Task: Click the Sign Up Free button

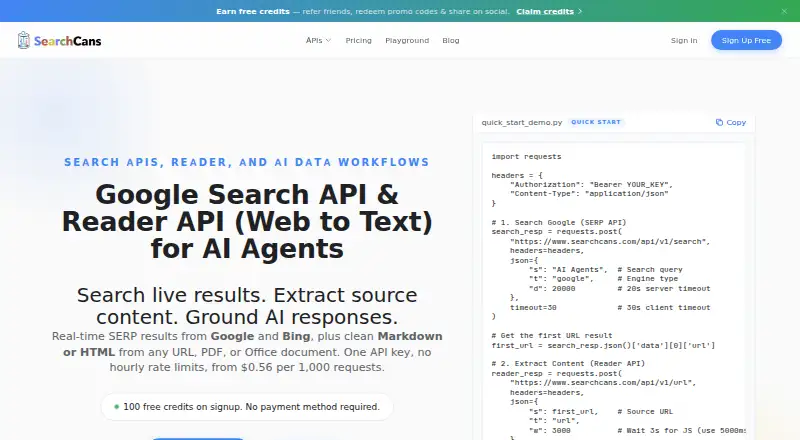Action: coord(746,40)
